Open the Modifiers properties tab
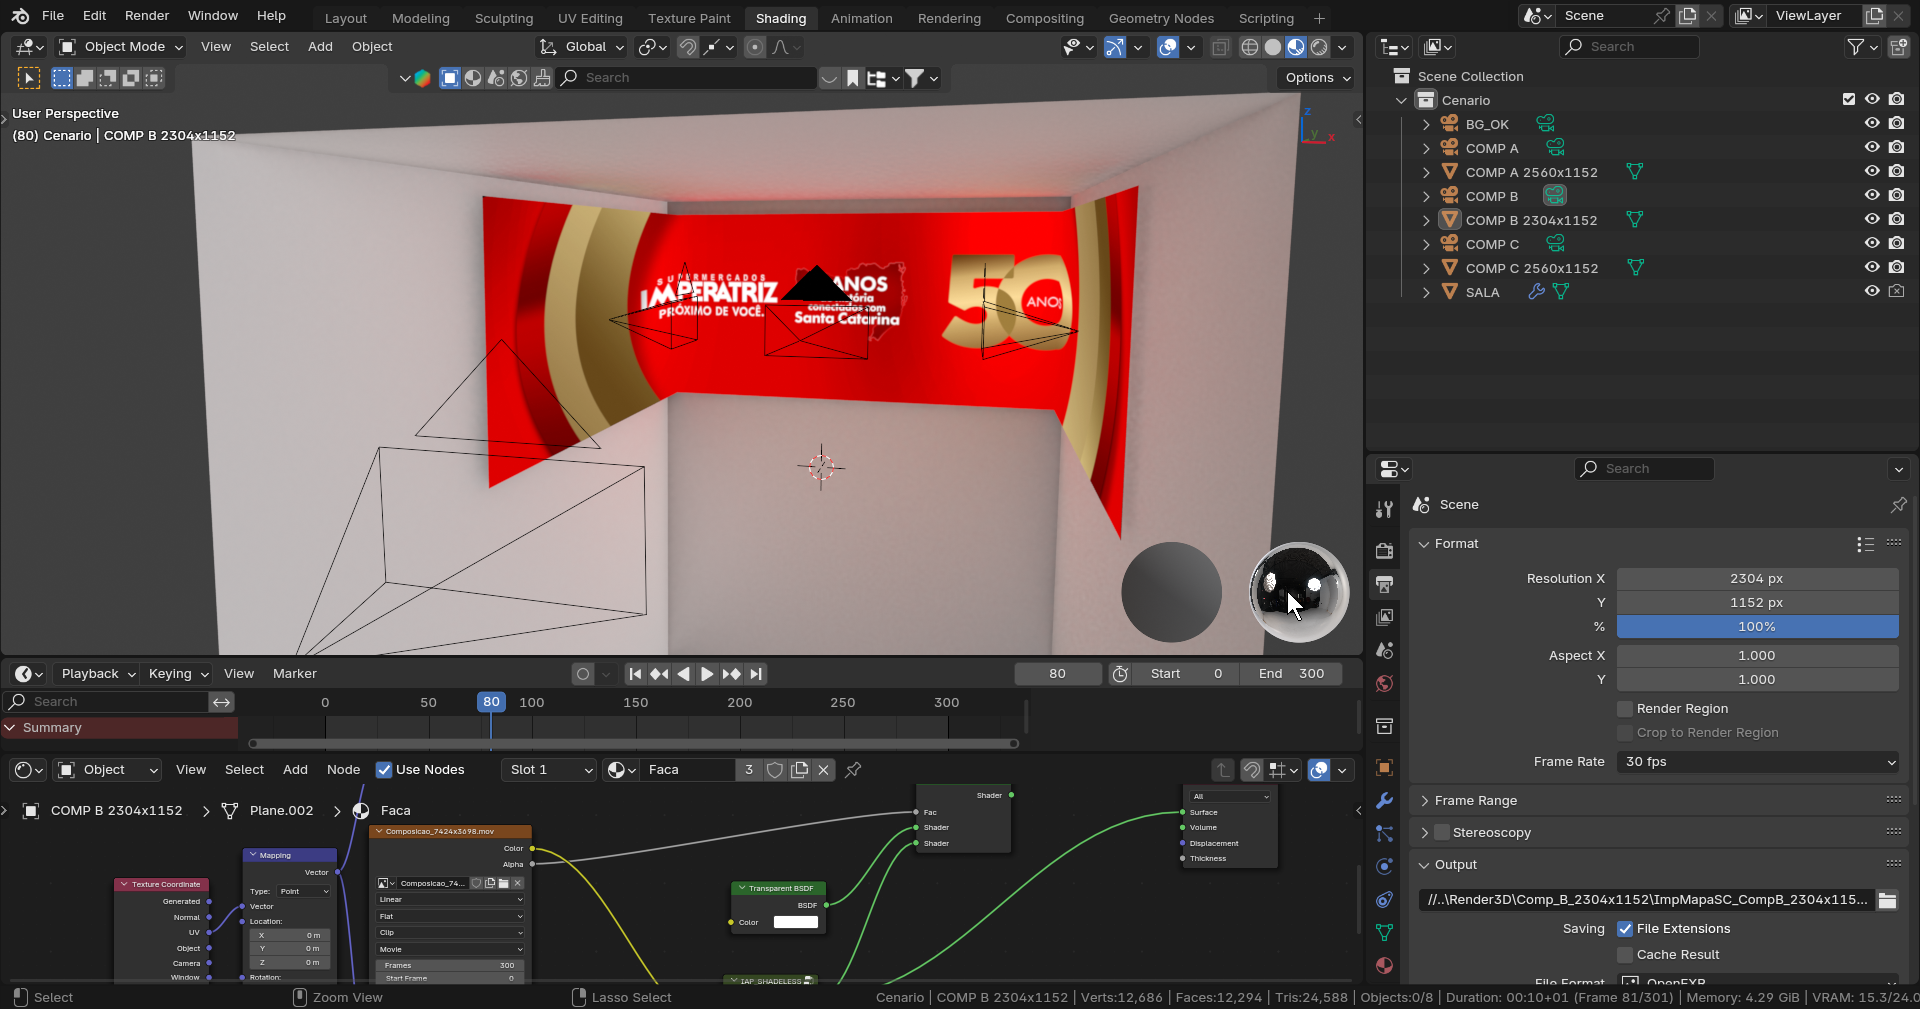 (1384, 801)
